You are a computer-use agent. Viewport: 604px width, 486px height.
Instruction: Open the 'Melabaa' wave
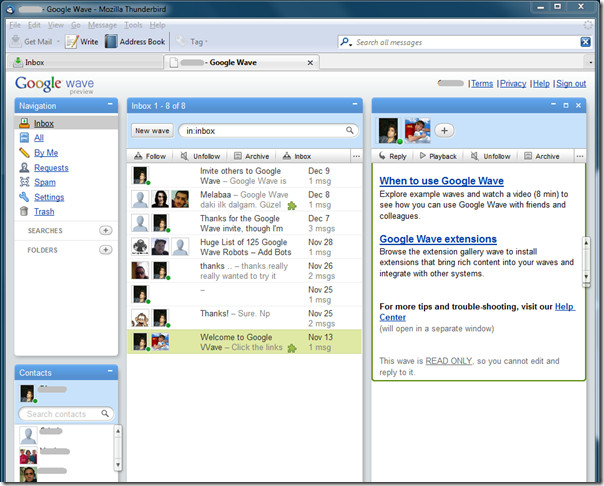(245, 199)
